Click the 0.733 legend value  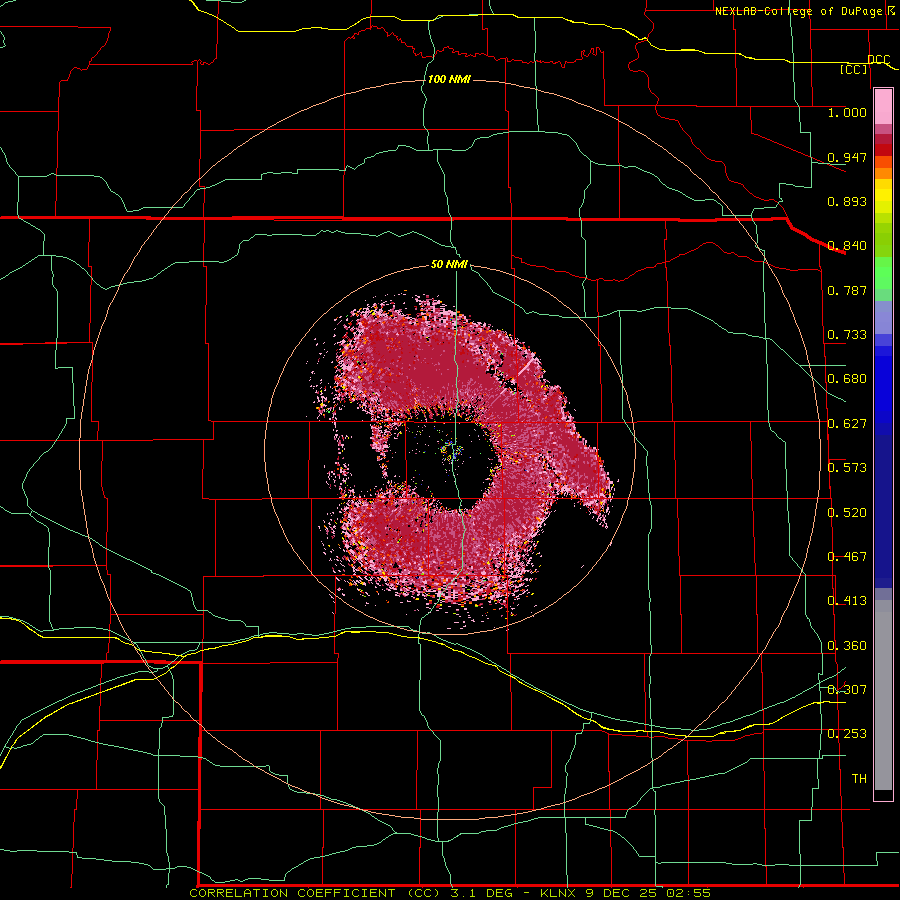(x=847, y=335)
